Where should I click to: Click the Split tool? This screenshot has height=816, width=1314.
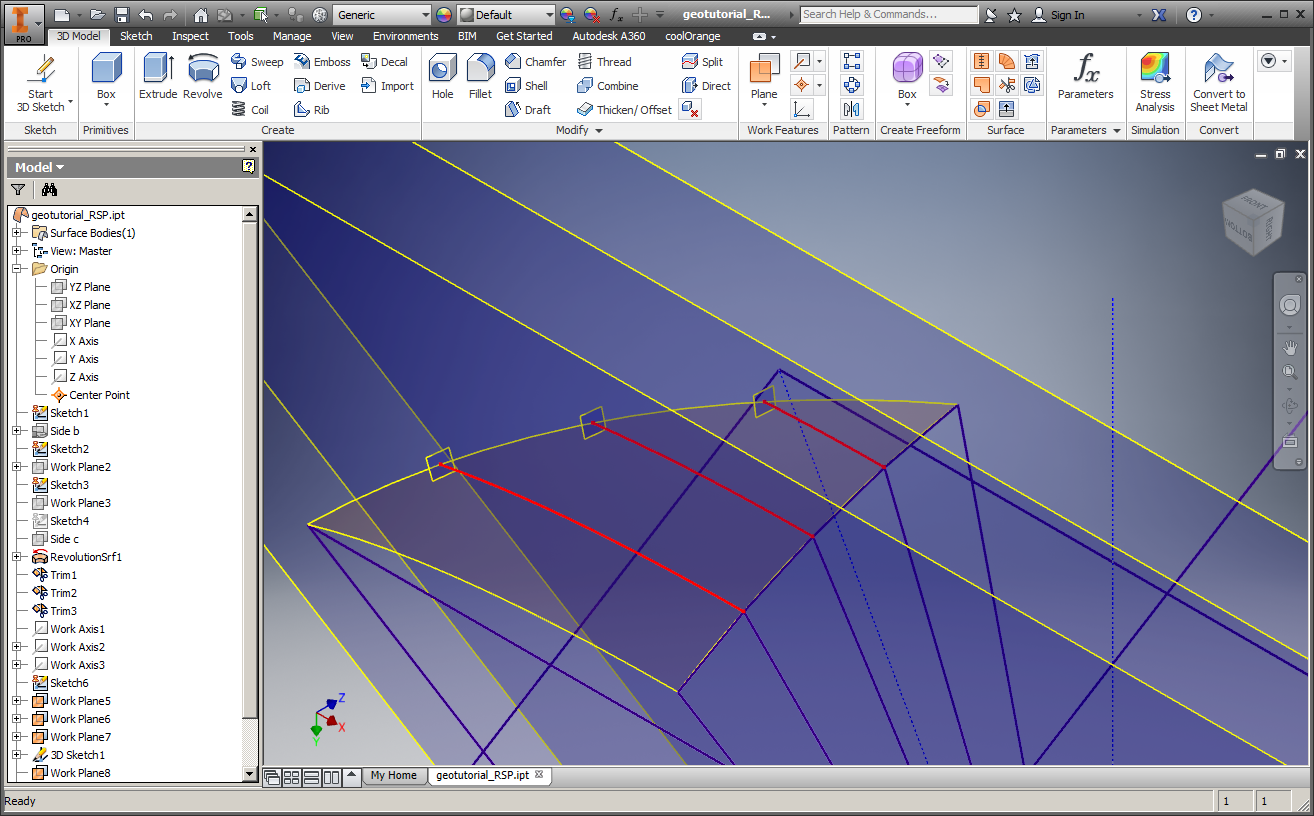click(702, 62)
